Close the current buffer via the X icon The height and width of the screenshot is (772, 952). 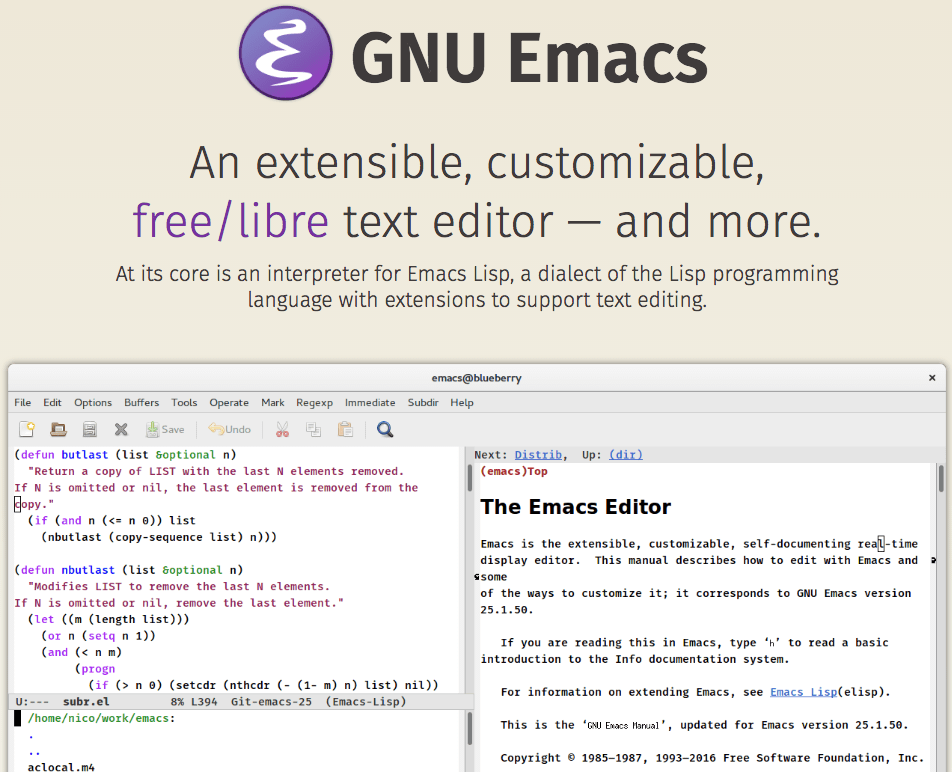coord(122,428)
